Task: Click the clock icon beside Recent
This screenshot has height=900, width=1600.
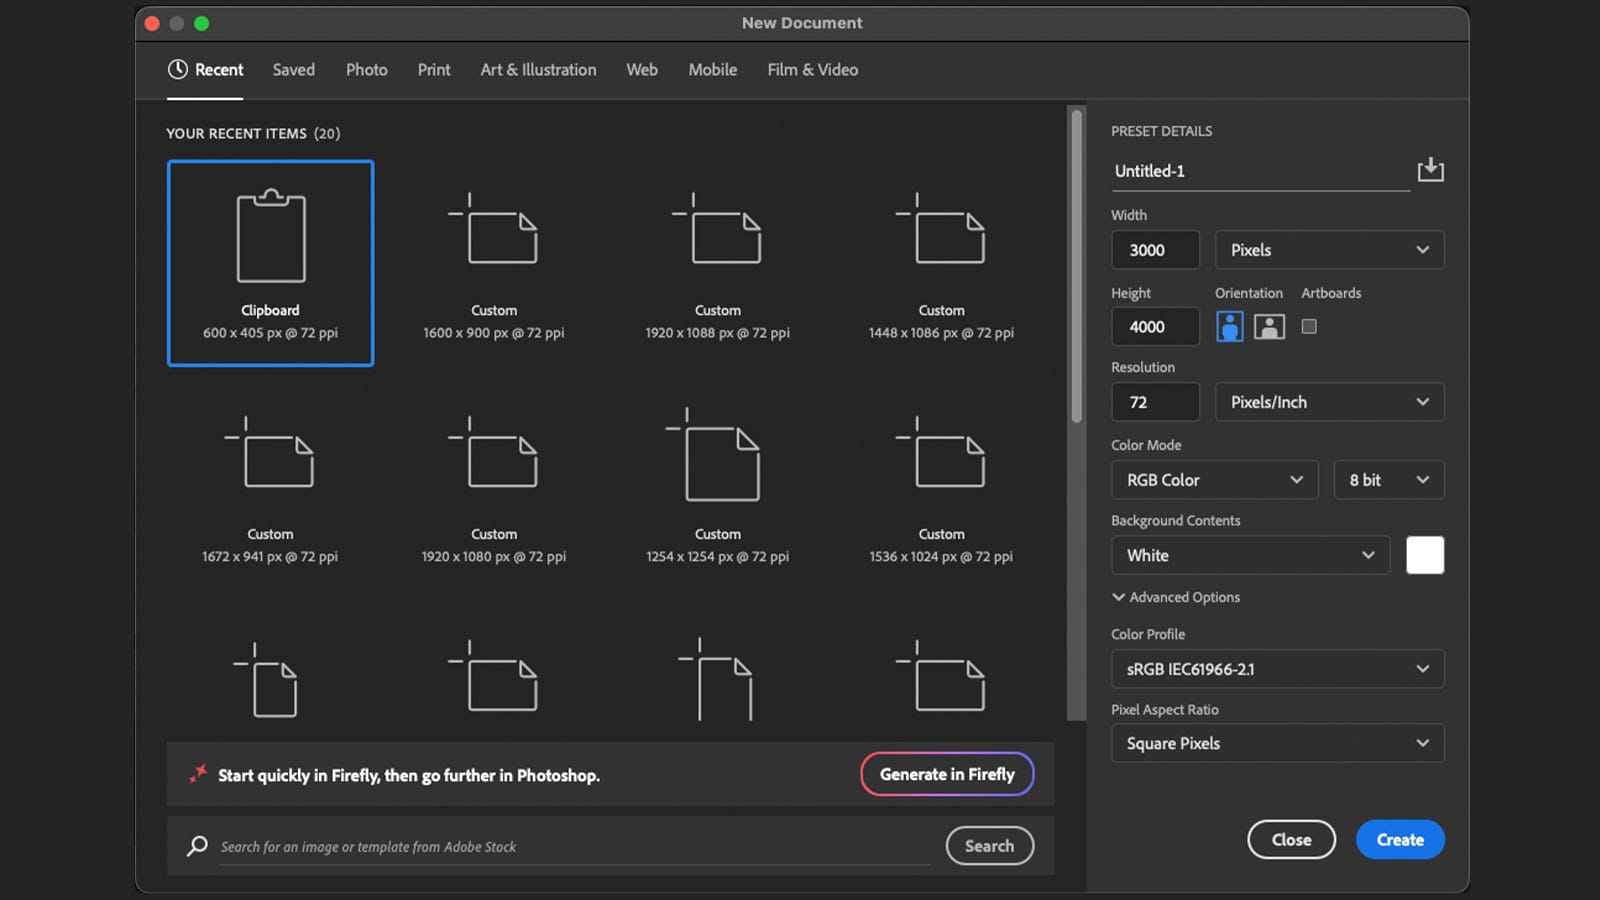Action: pyautogui.click(x=178, y=69)
